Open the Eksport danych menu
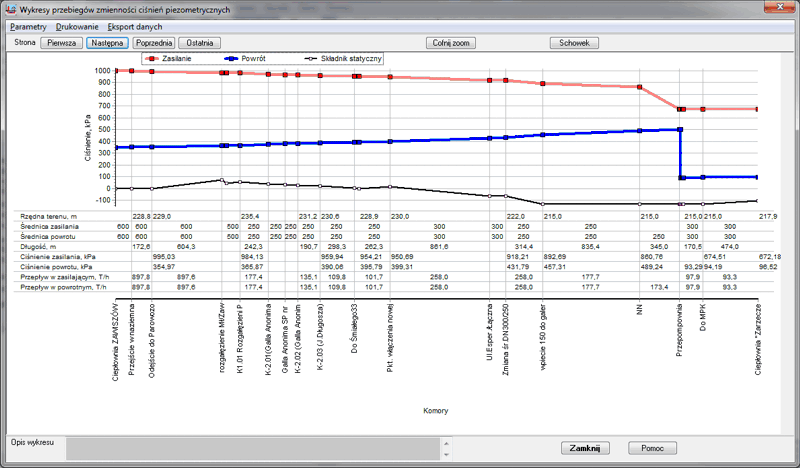Image resolution: width=800 pixels, height=468 pixels. pyautogui.click(x=135, y=27)
